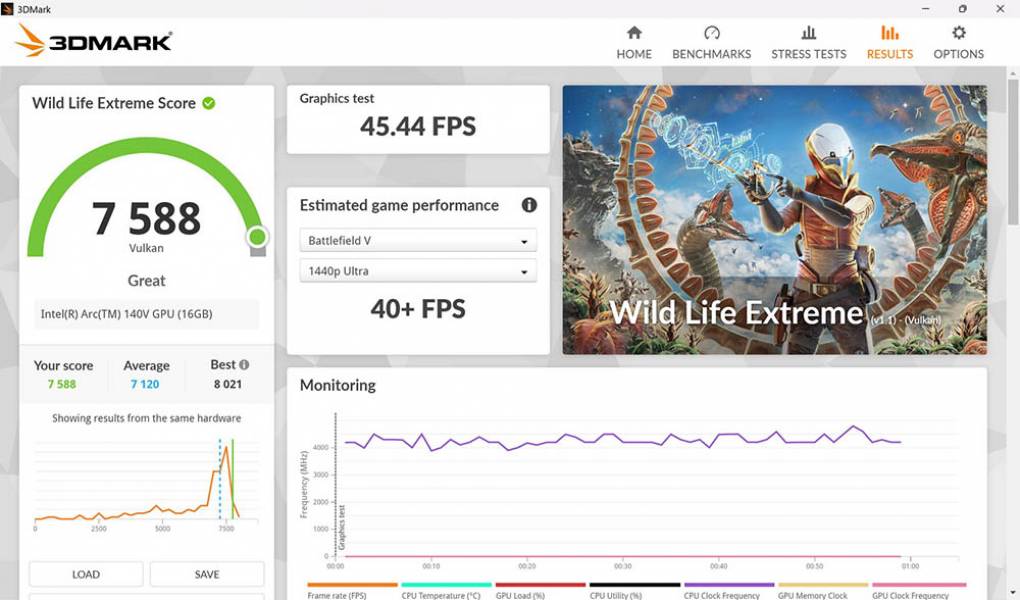Toggle the Frame rate (FPS) legend entry
The image size is (1020, 600).
[352, 594]
